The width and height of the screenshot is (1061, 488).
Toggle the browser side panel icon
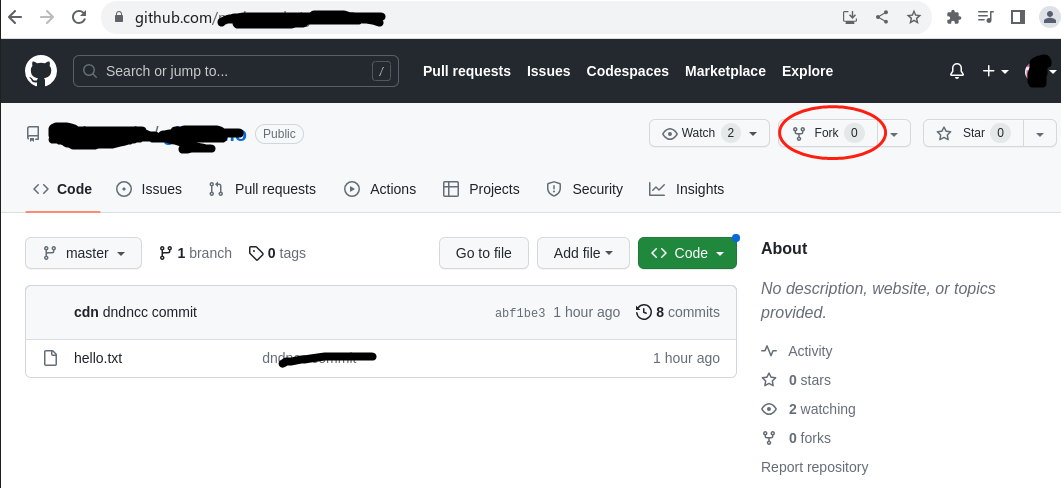(x=1018, y=17)
